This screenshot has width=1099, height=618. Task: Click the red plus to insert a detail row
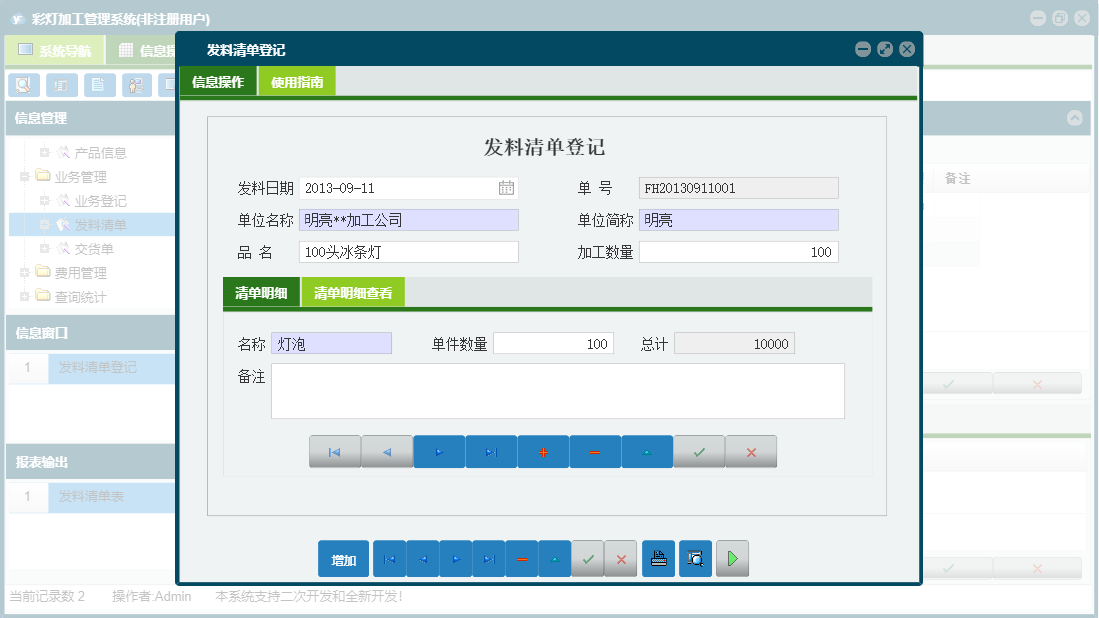pyautogui.click(x=542, y=451)
